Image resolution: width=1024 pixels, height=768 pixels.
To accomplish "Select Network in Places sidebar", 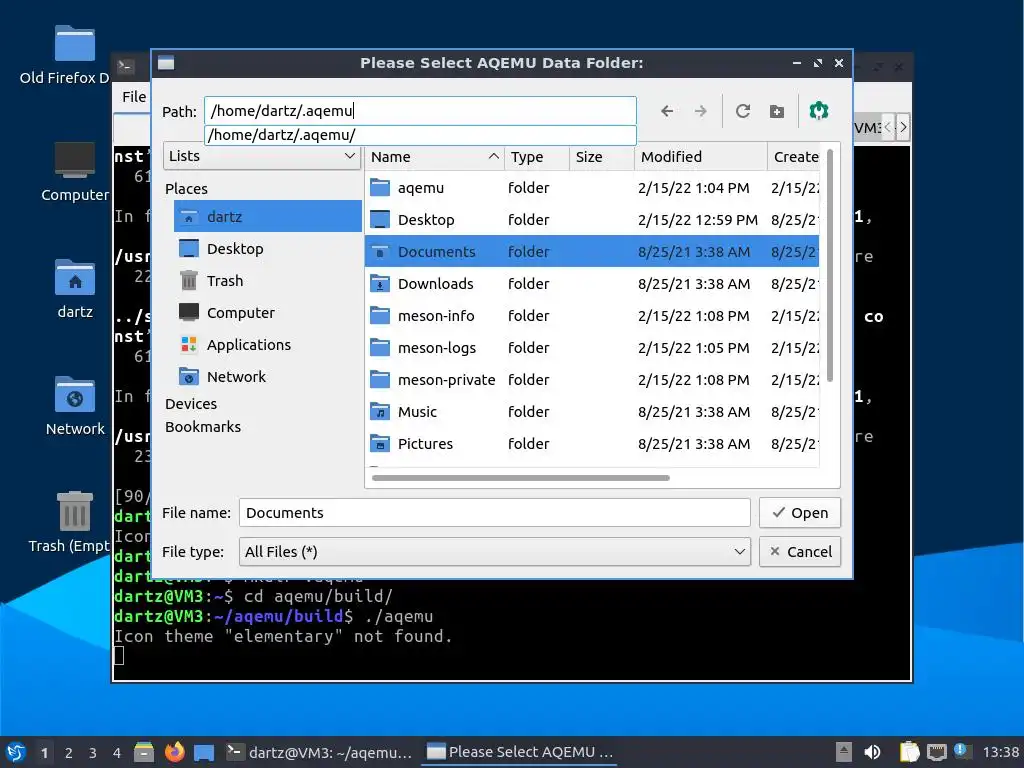I will click(268, 376).
